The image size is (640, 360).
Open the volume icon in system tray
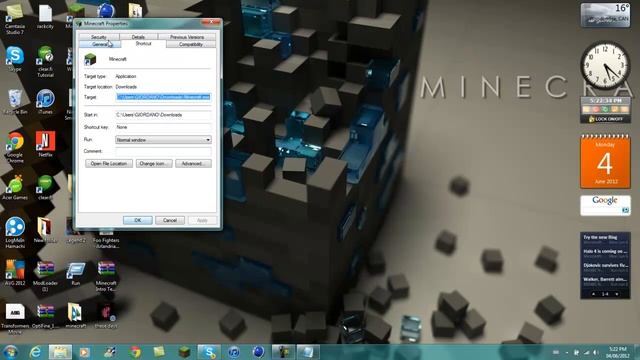(x=596, y=352)
